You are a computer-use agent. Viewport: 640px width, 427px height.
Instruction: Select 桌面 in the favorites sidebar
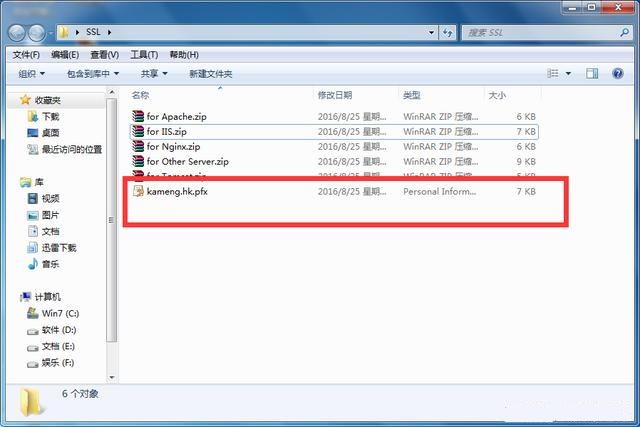pyautogui.click(x=50, y=133)
